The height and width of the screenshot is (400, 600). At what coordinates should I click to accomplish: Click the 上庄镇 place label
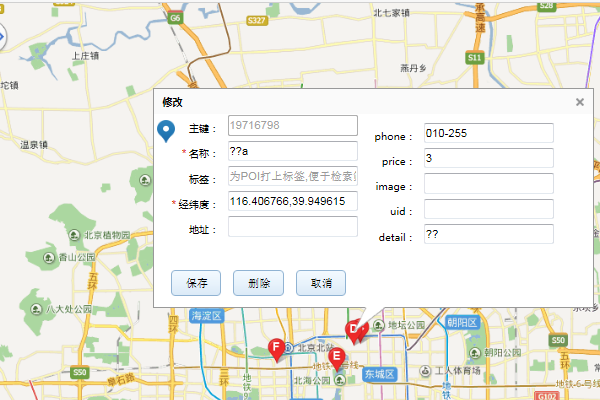[x=85, y=56]
